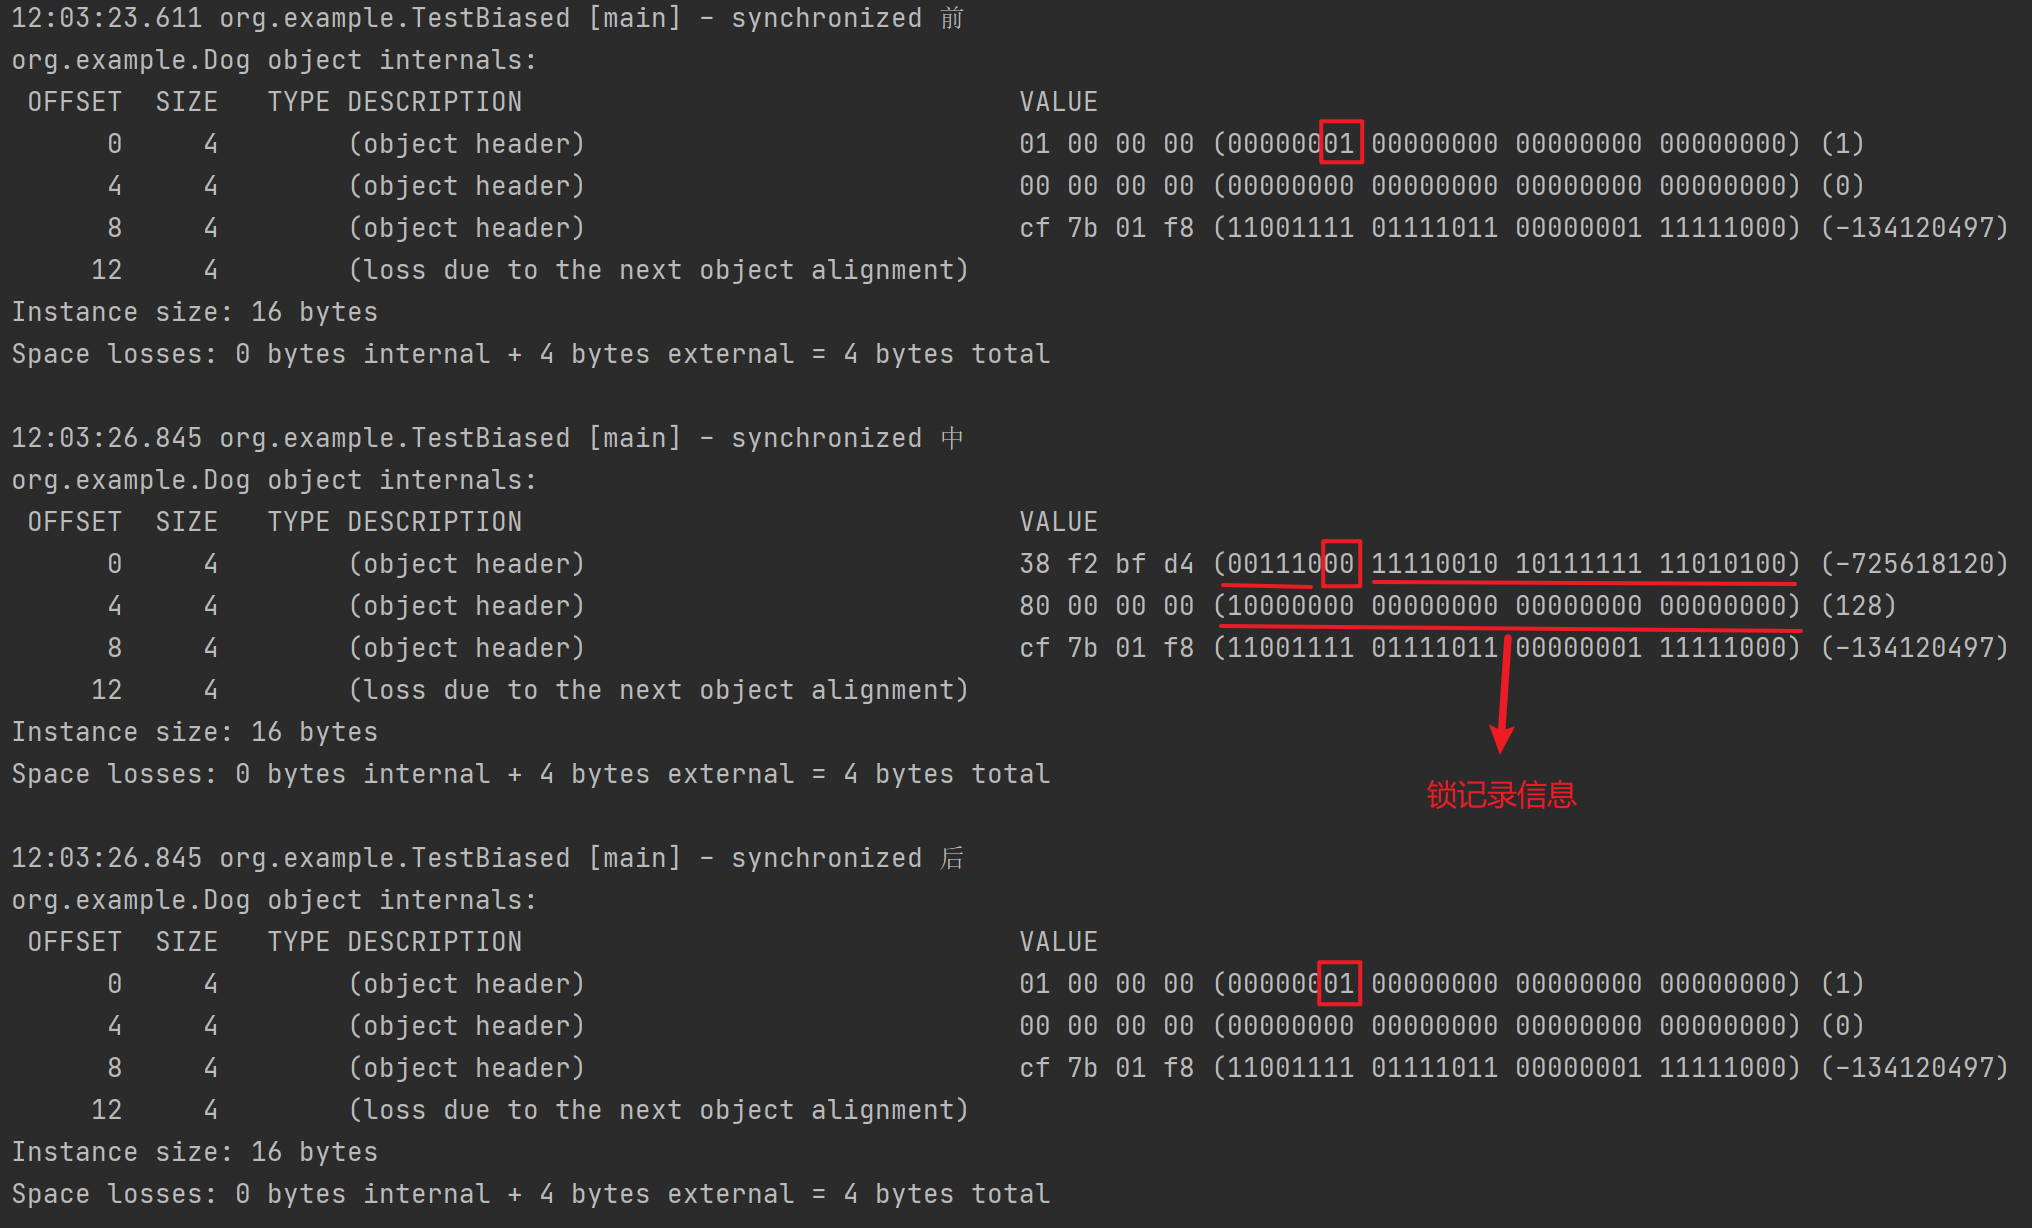Click the decimal value (128)
Image resolution: width=2032 pixels, height=1228 pixels.
click(x=1858, y=606)
